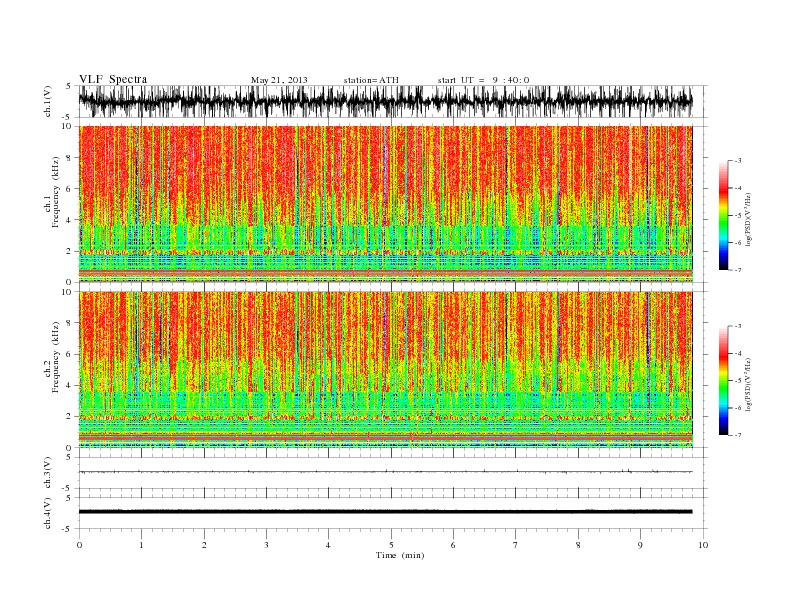
Task: Click the 'start UT = 9:40:0' text
Action: (x=483, y=80)
